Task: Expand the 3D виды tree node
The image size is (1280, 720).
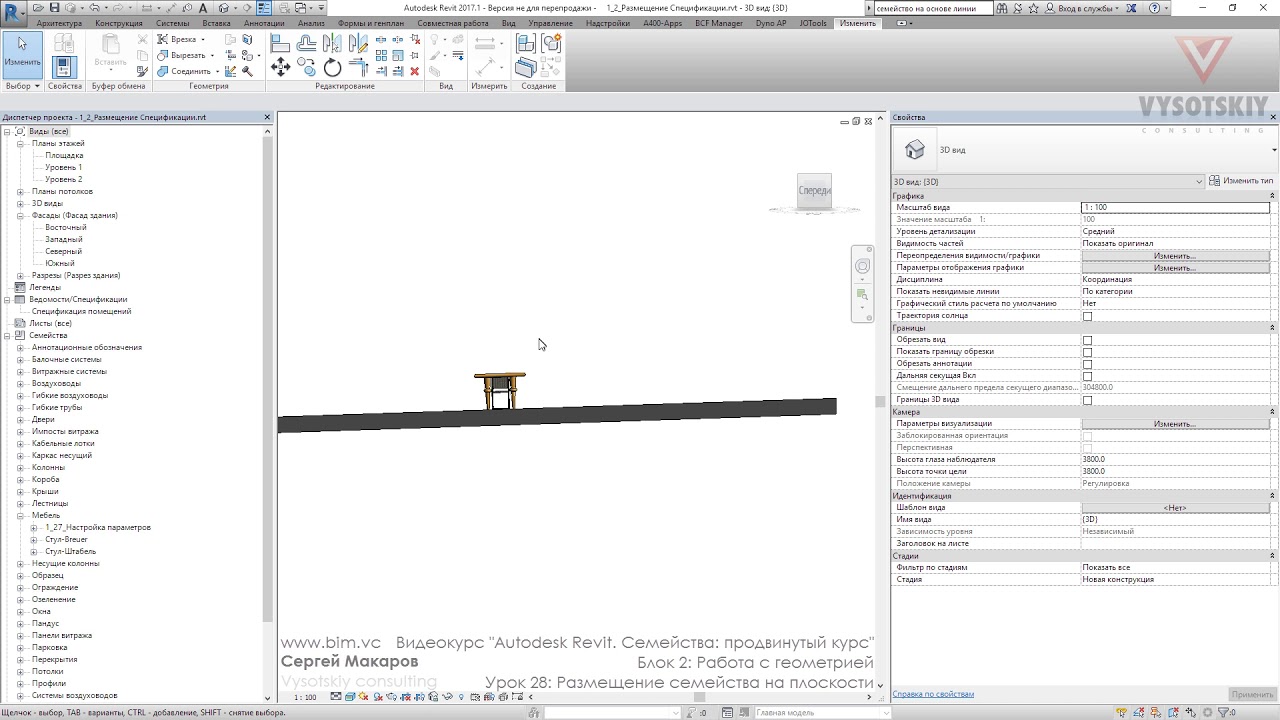Action: click(20, 203)
